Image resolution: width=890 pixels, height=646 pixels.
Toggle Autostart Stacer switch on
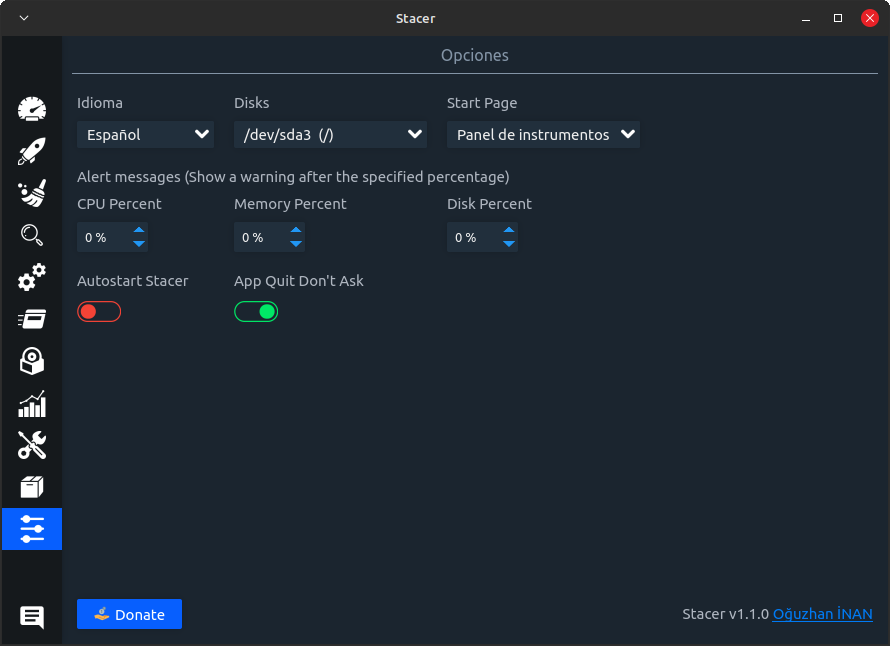tap(99, 312)
